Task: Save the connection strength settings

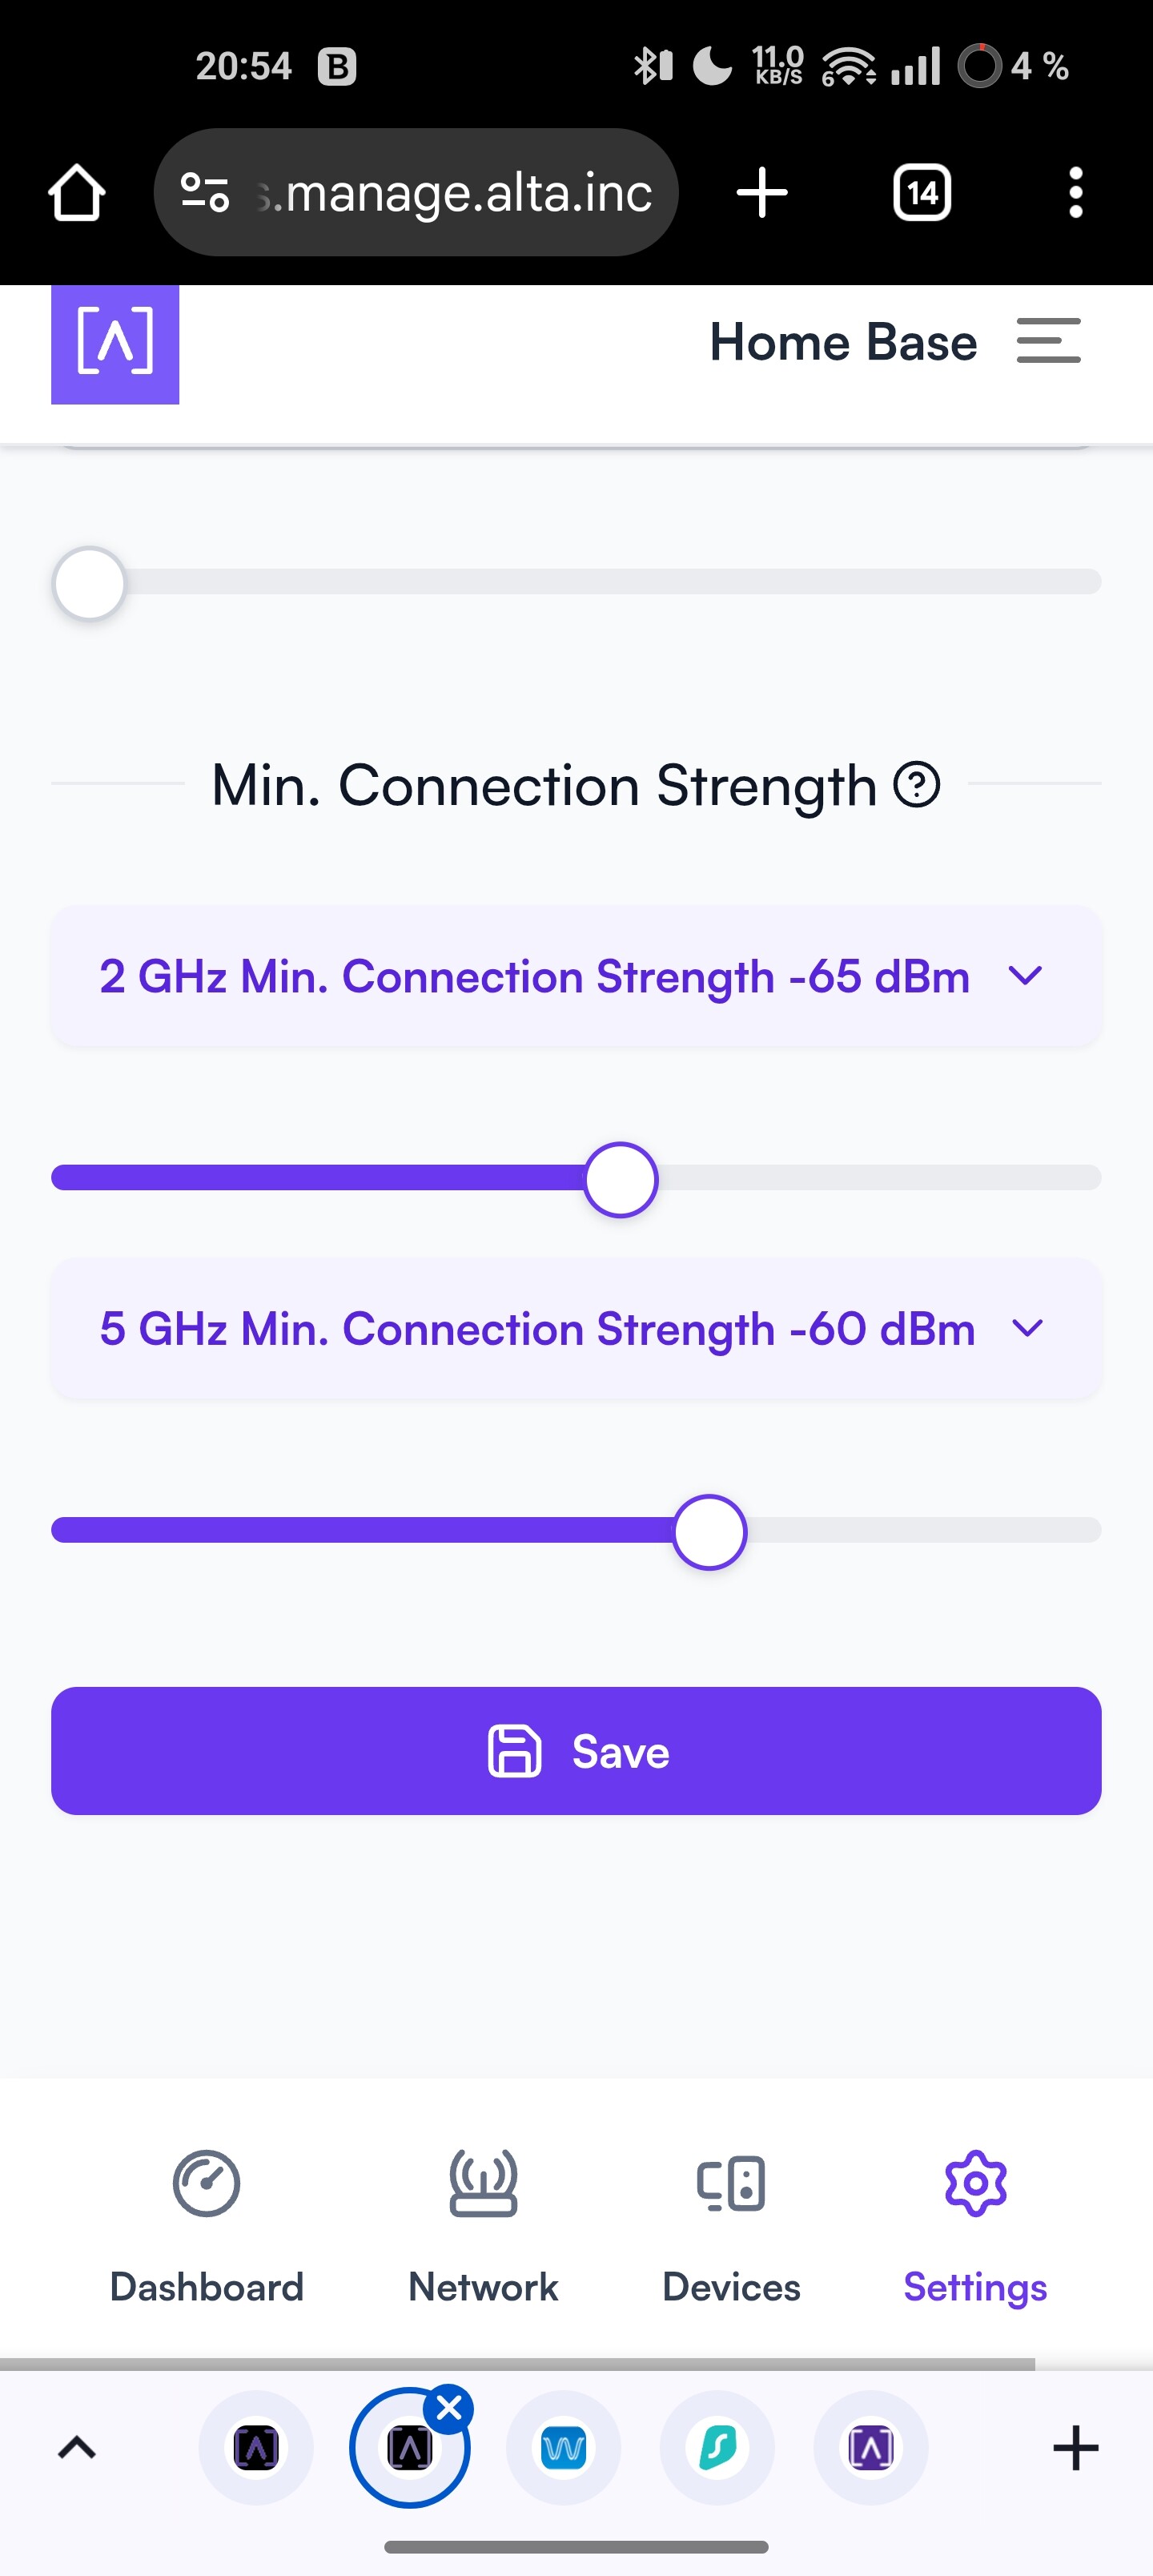Action: (576, 1751)
